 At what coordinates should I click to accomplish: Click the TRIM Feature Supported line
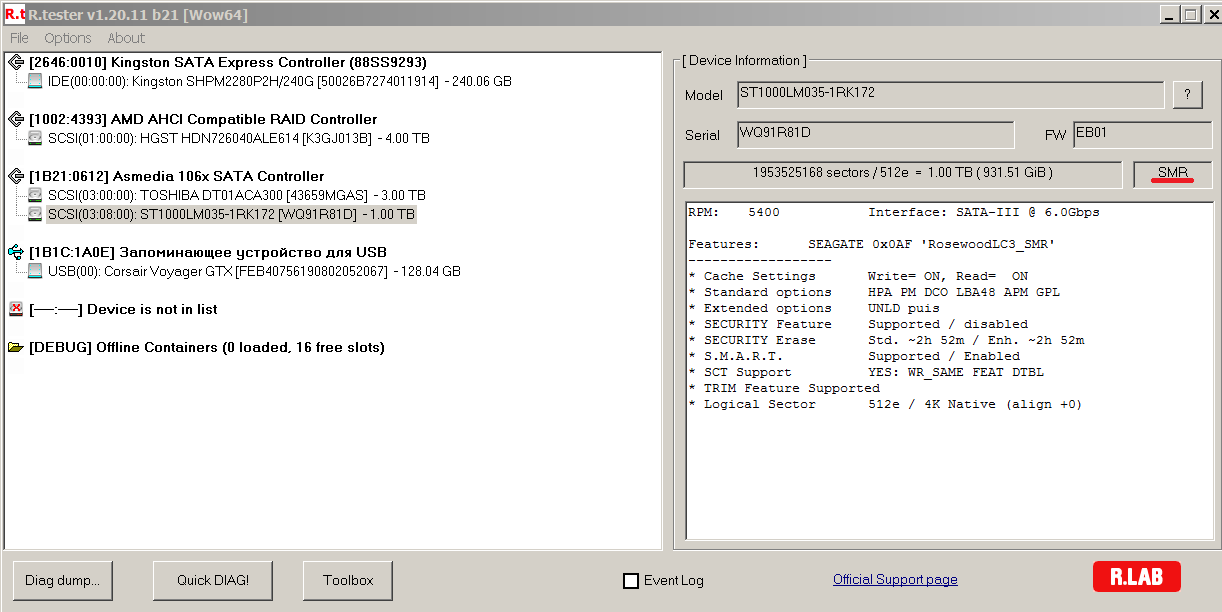[x=784, y=388]
